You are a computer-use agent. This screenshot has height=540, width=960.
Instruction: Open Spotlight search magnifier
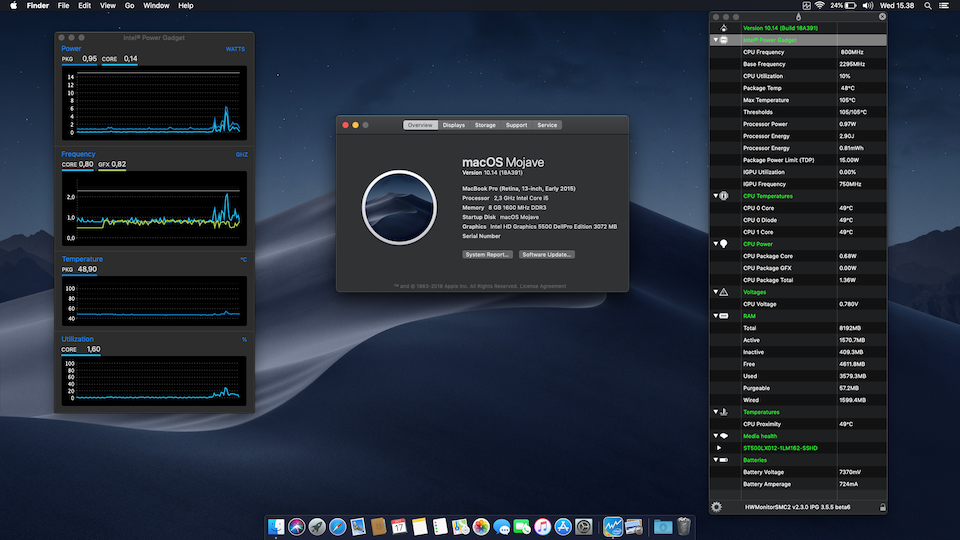point(928,6)
